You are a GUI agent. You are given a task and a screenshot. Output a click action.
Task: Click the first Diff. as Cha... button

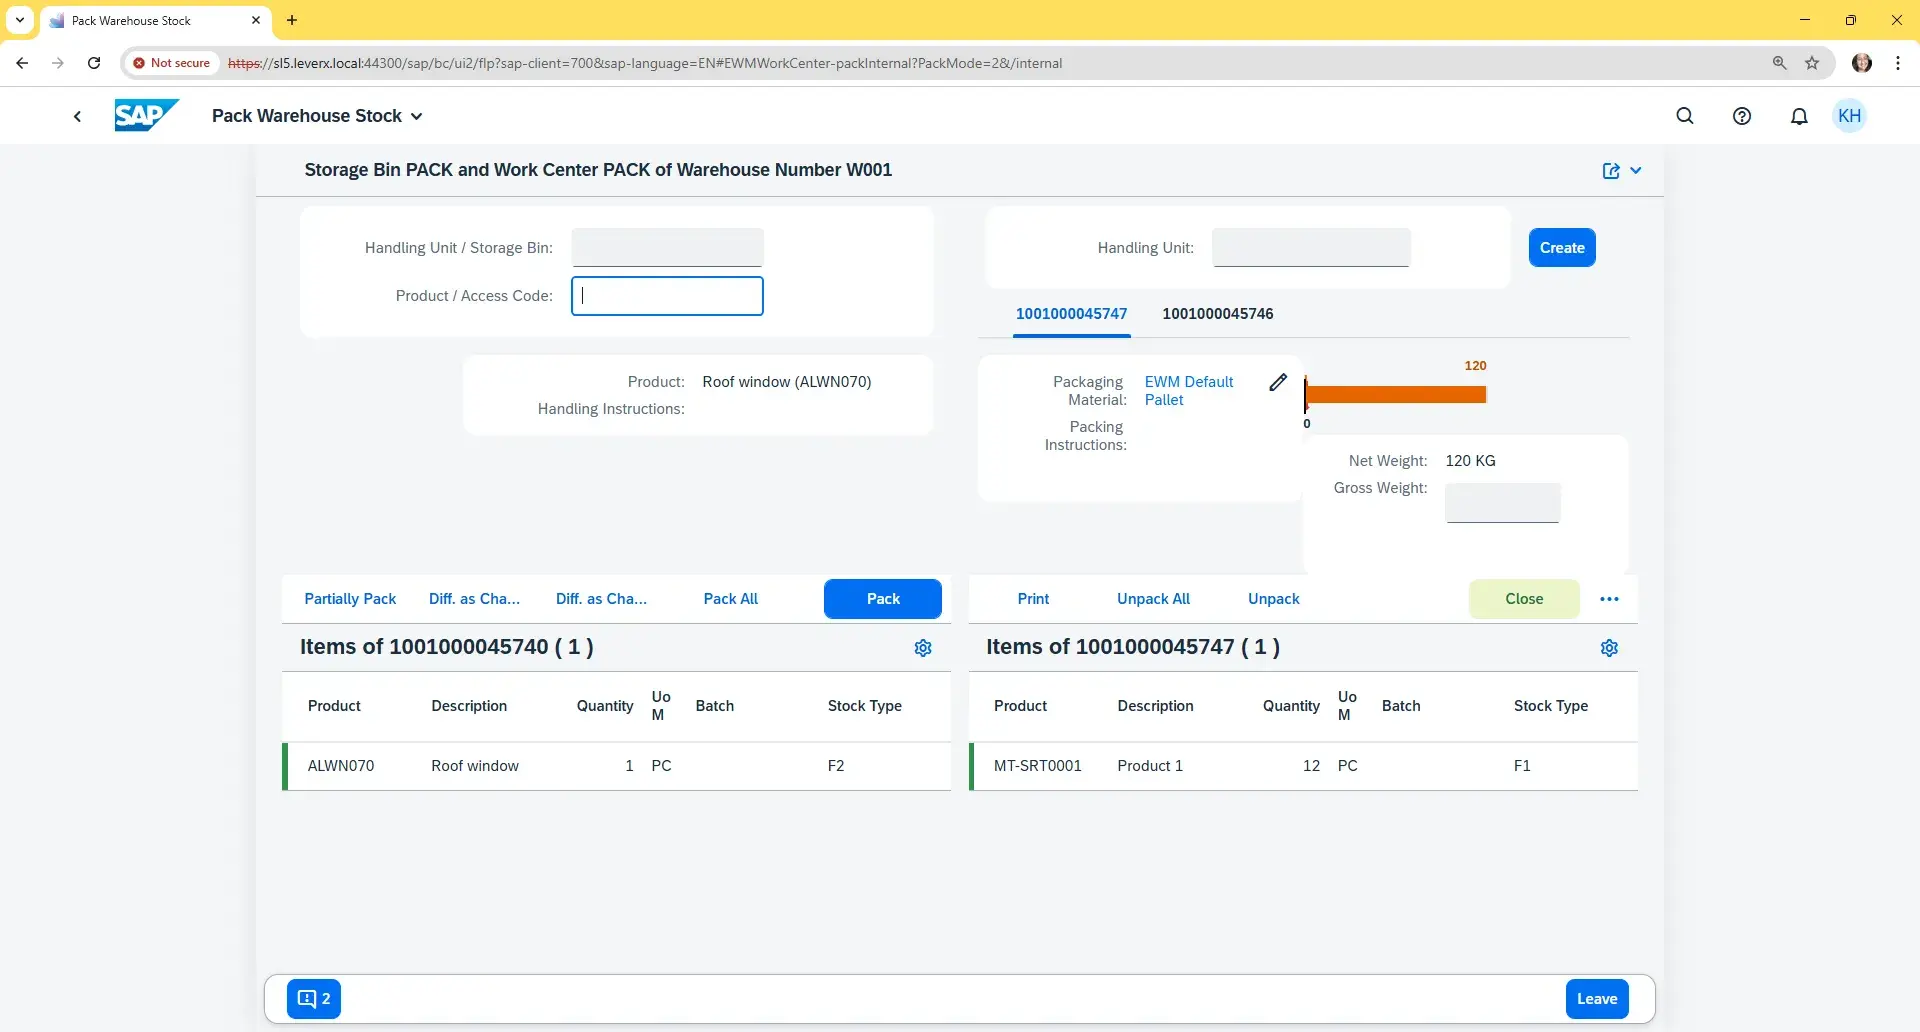474,599
